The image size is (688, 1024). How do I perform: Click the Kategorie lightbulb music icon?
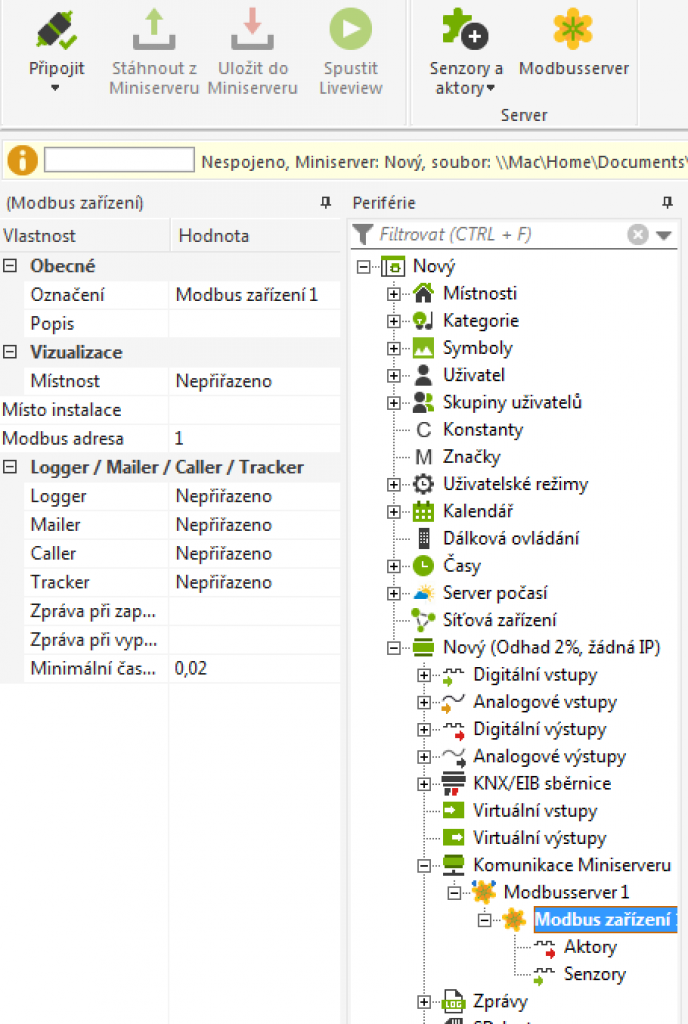(x=423, y=321)
